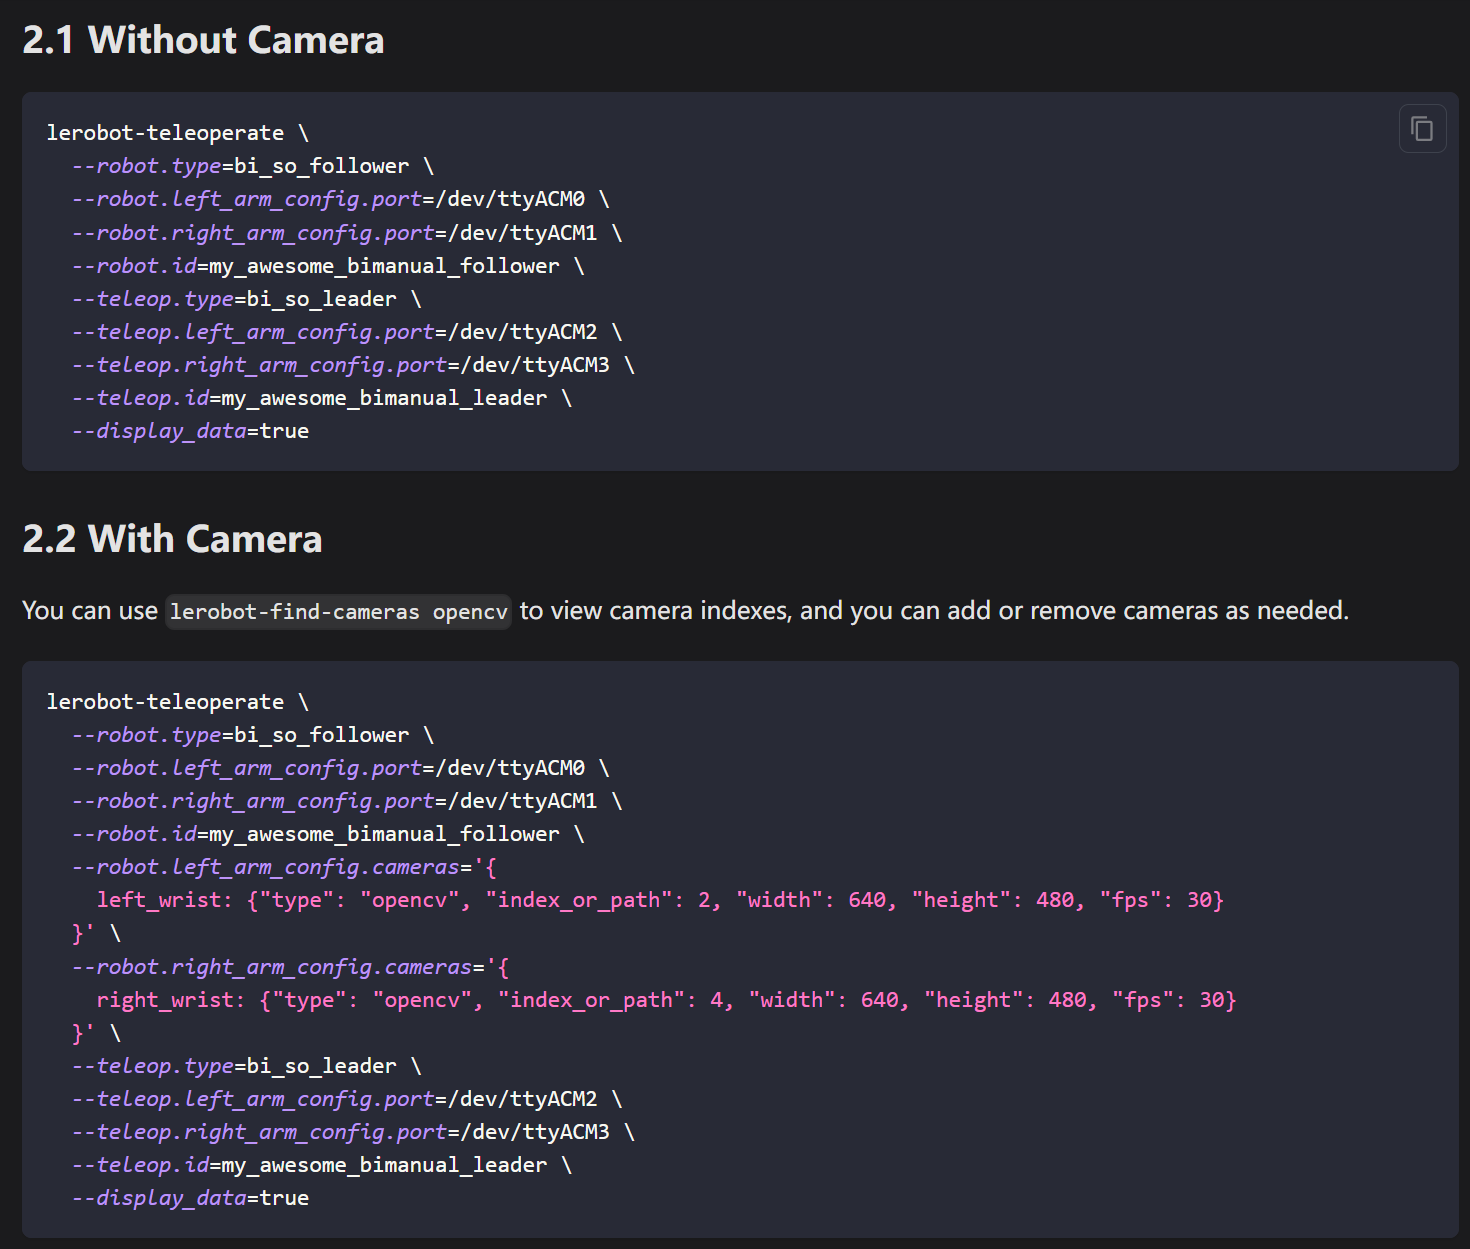
Task: Click /dev/ttyACM3 in the Without Camera block
Action: click(x=535, y=365)
